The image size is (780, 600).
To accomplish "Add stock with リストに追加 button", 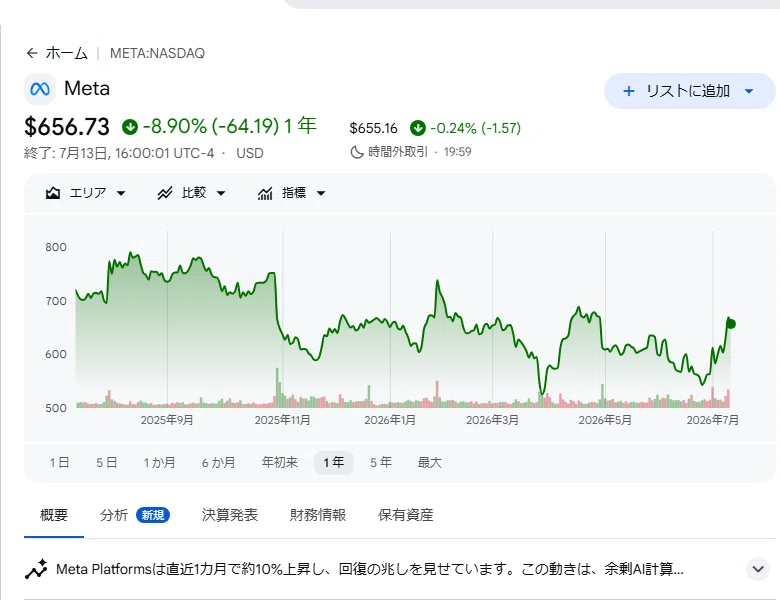I will pyautogui.click(x=689, y=91).
